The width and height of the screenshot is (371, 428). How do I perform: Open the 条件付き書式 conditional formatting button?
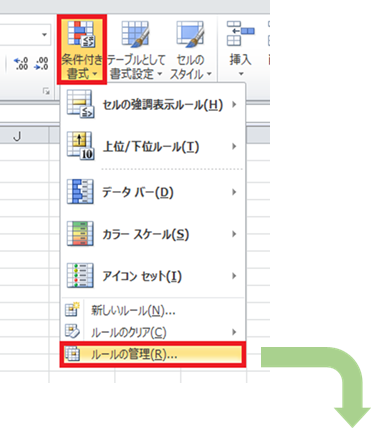point(82,49)
